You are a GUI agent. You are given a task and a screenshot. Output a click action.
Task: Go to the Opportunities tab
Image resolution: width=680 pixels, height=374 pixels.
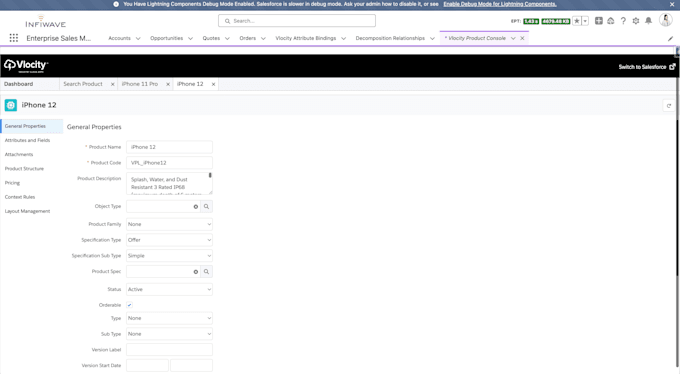click(167, 38)
